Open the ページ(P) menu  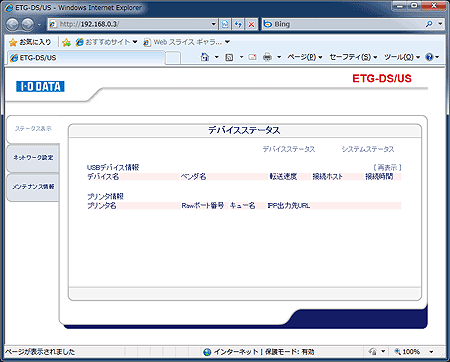pos(305,57)
